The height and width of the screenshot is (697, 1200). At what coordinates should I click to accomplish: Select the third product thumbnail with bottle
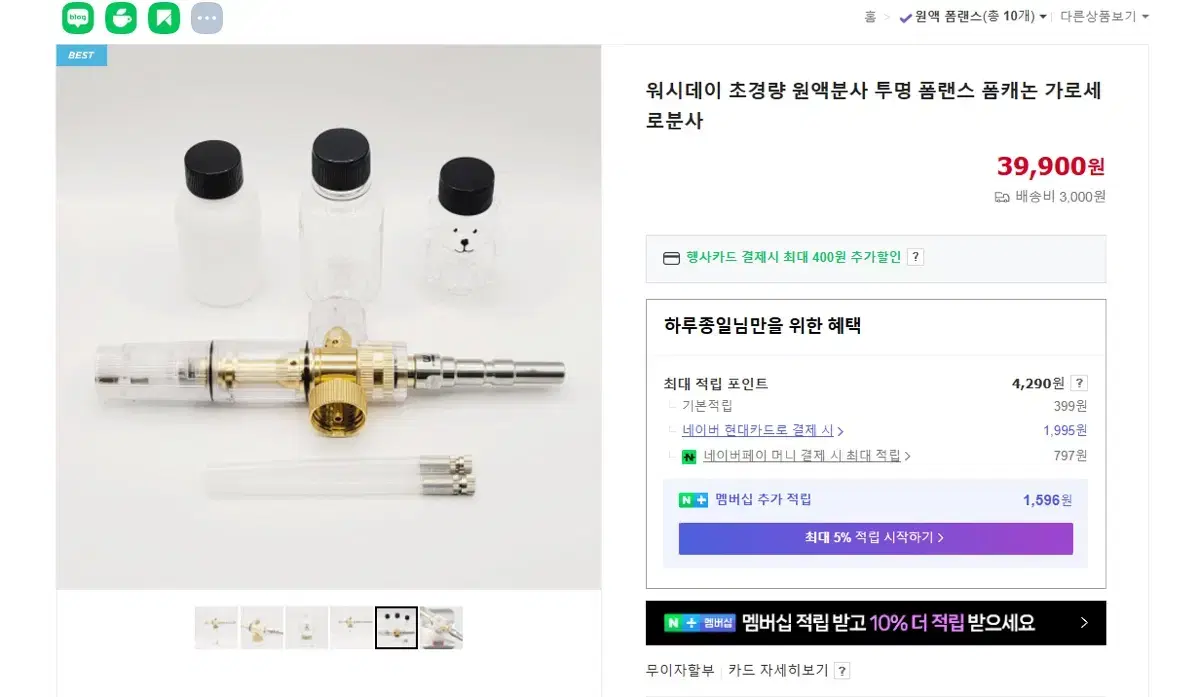click(x=306, y=628)
